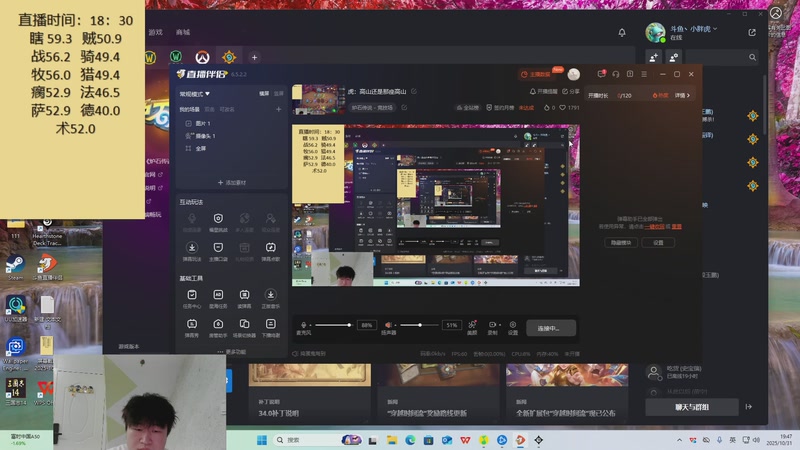
Task: Click 添加素材 to add a source
Action: 232,182
